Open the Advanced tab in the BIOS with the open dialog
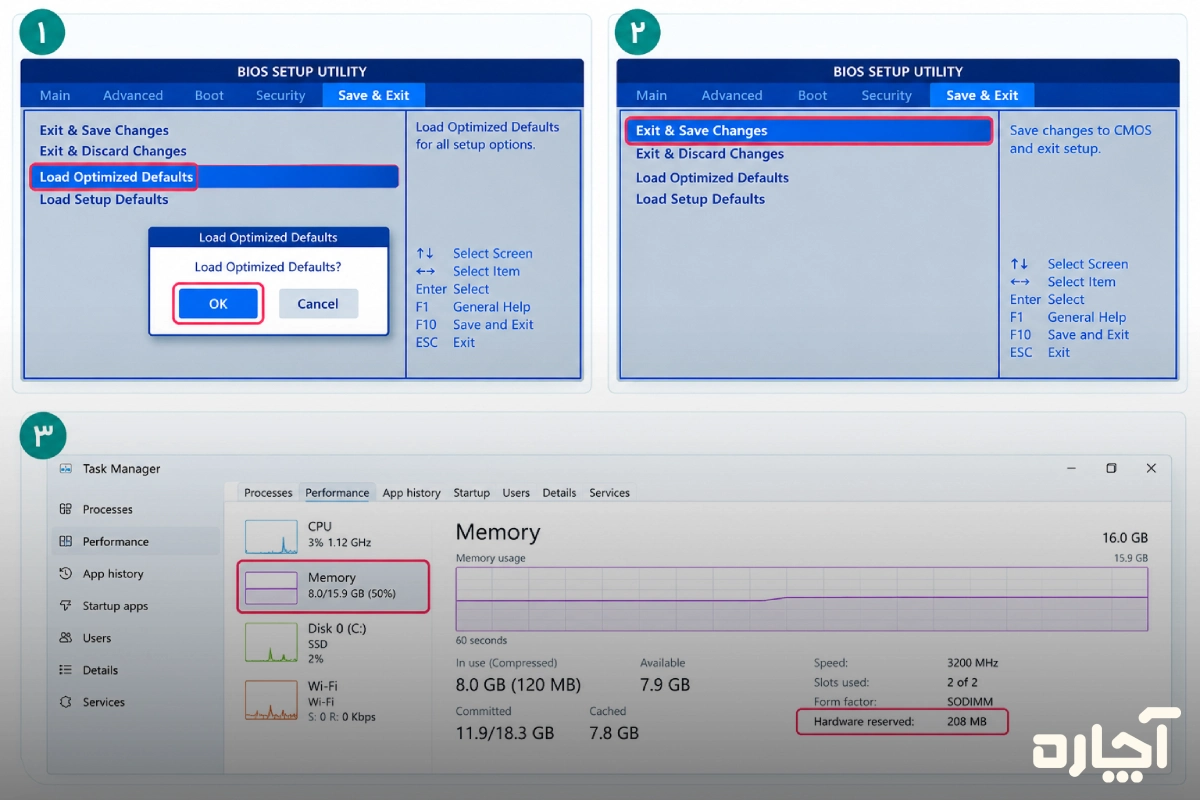 point(133,95)
